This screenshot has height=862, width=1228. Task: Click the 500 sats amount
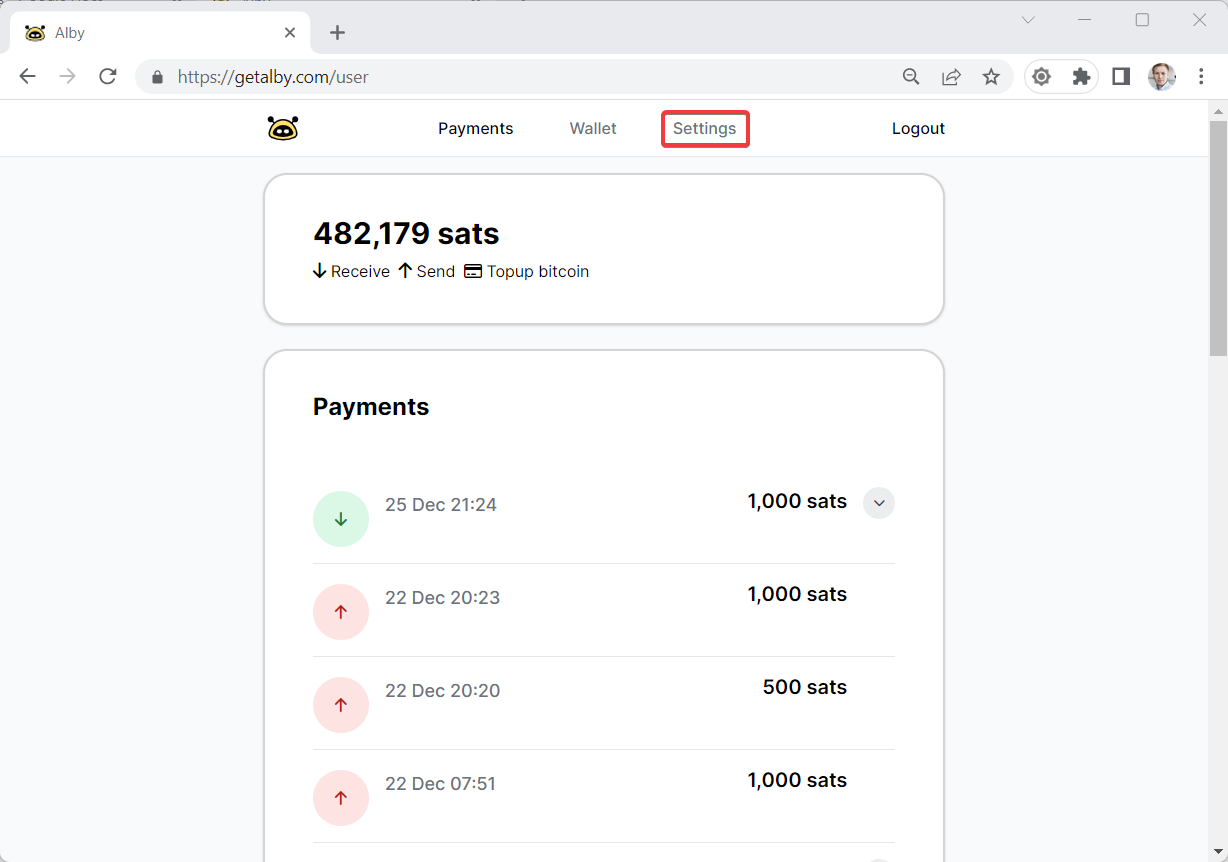click(x=805, y=687)
